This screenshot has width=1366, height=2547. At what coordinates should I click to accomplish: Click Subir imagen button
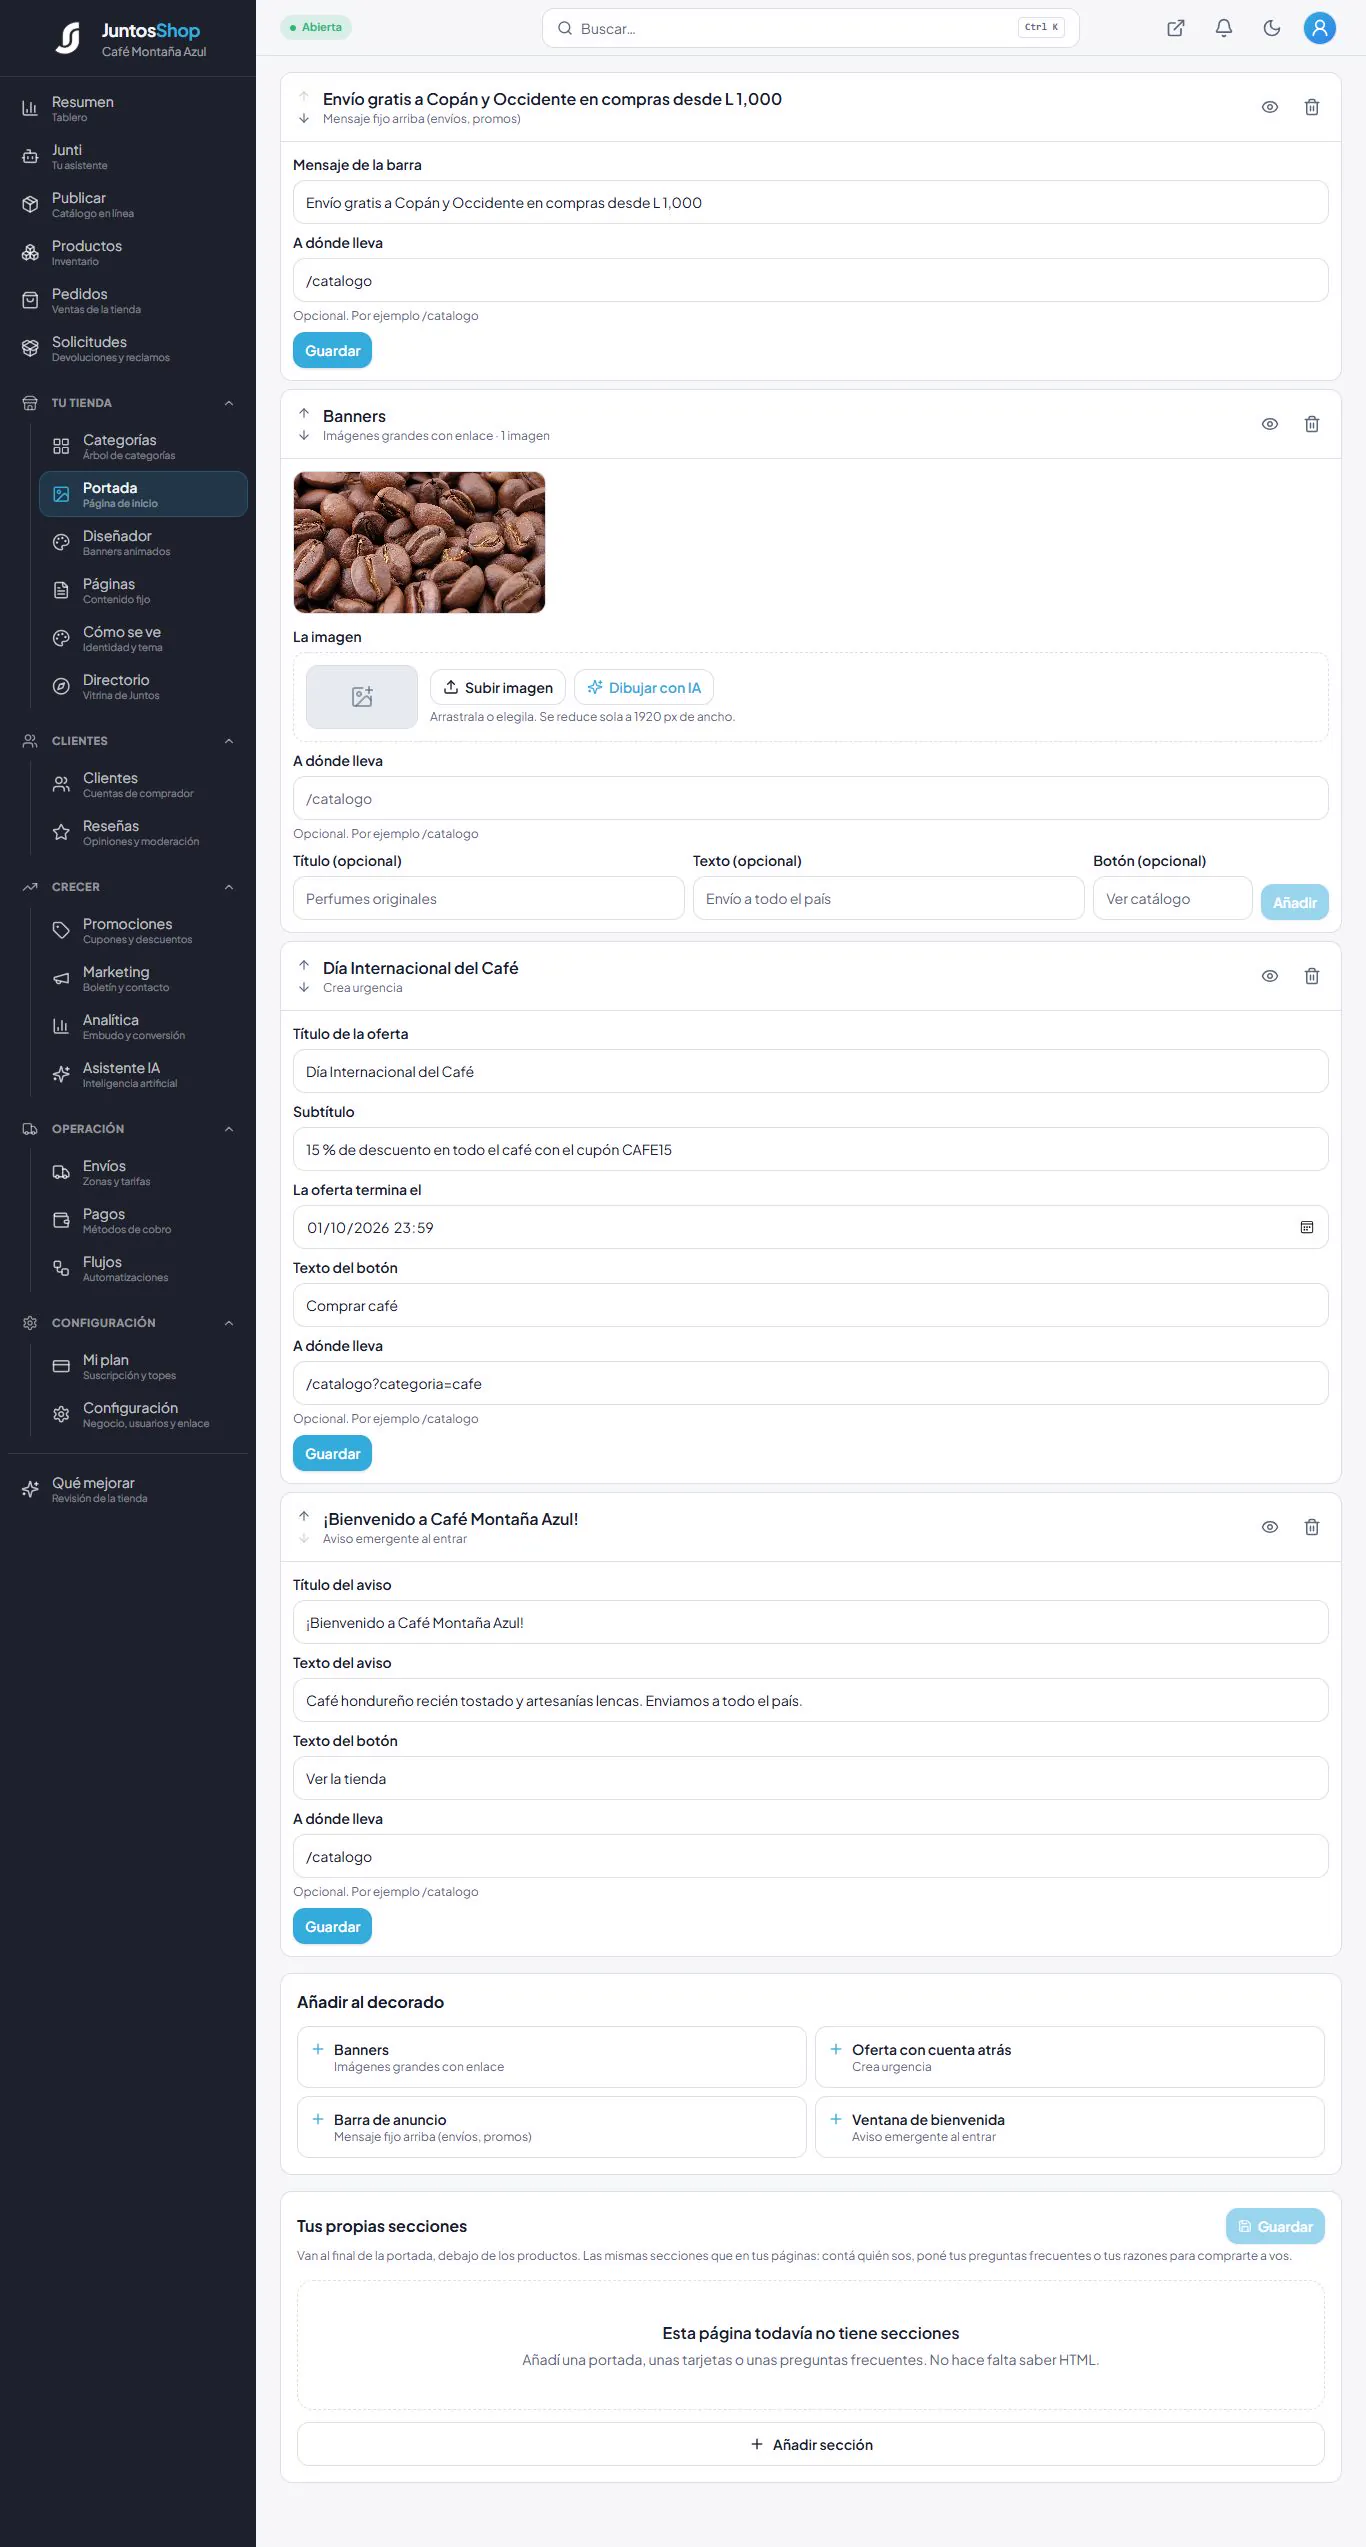pos(498,687)
